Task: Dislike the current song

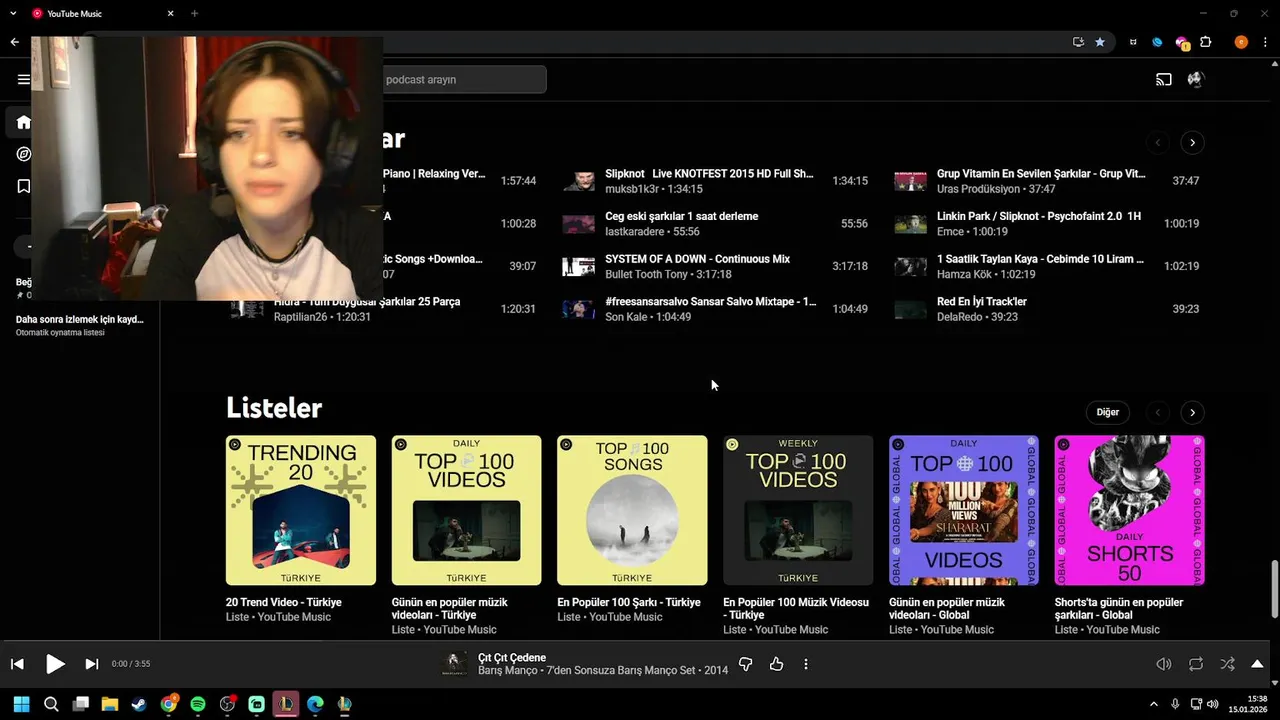Action: (745, 664)
